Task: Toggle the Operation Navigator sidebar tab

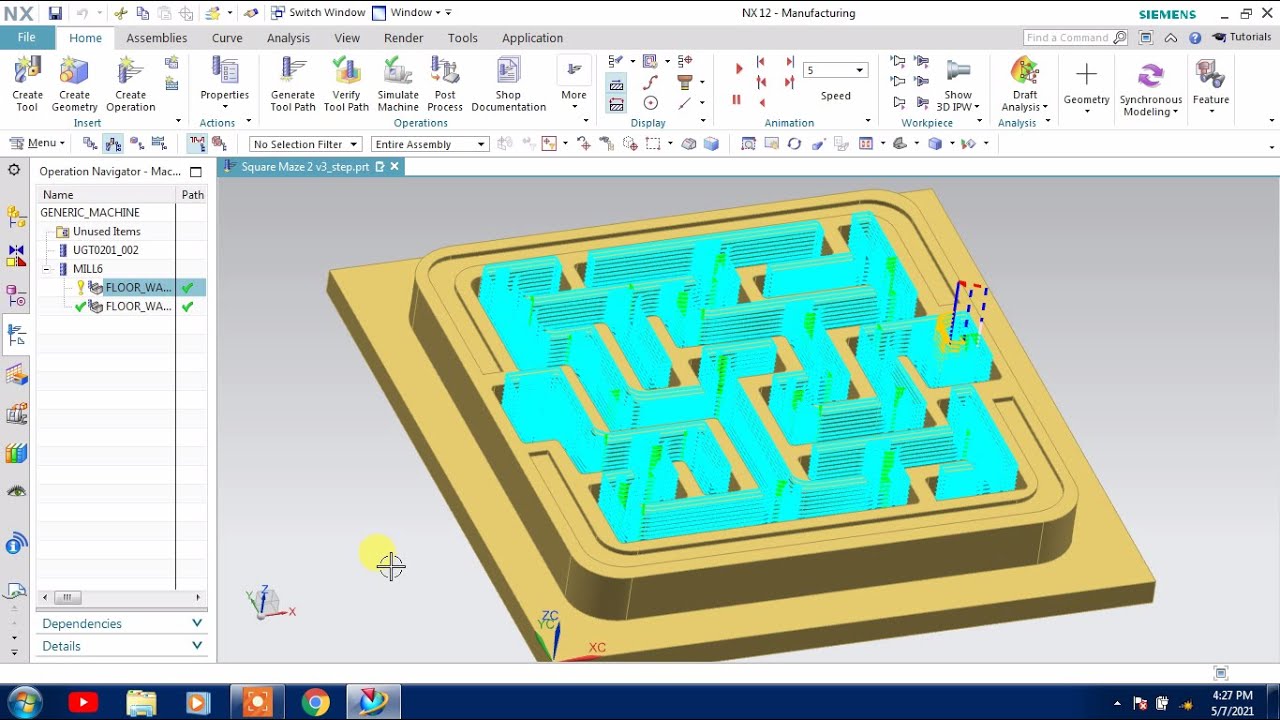Action: coord(16,335)
